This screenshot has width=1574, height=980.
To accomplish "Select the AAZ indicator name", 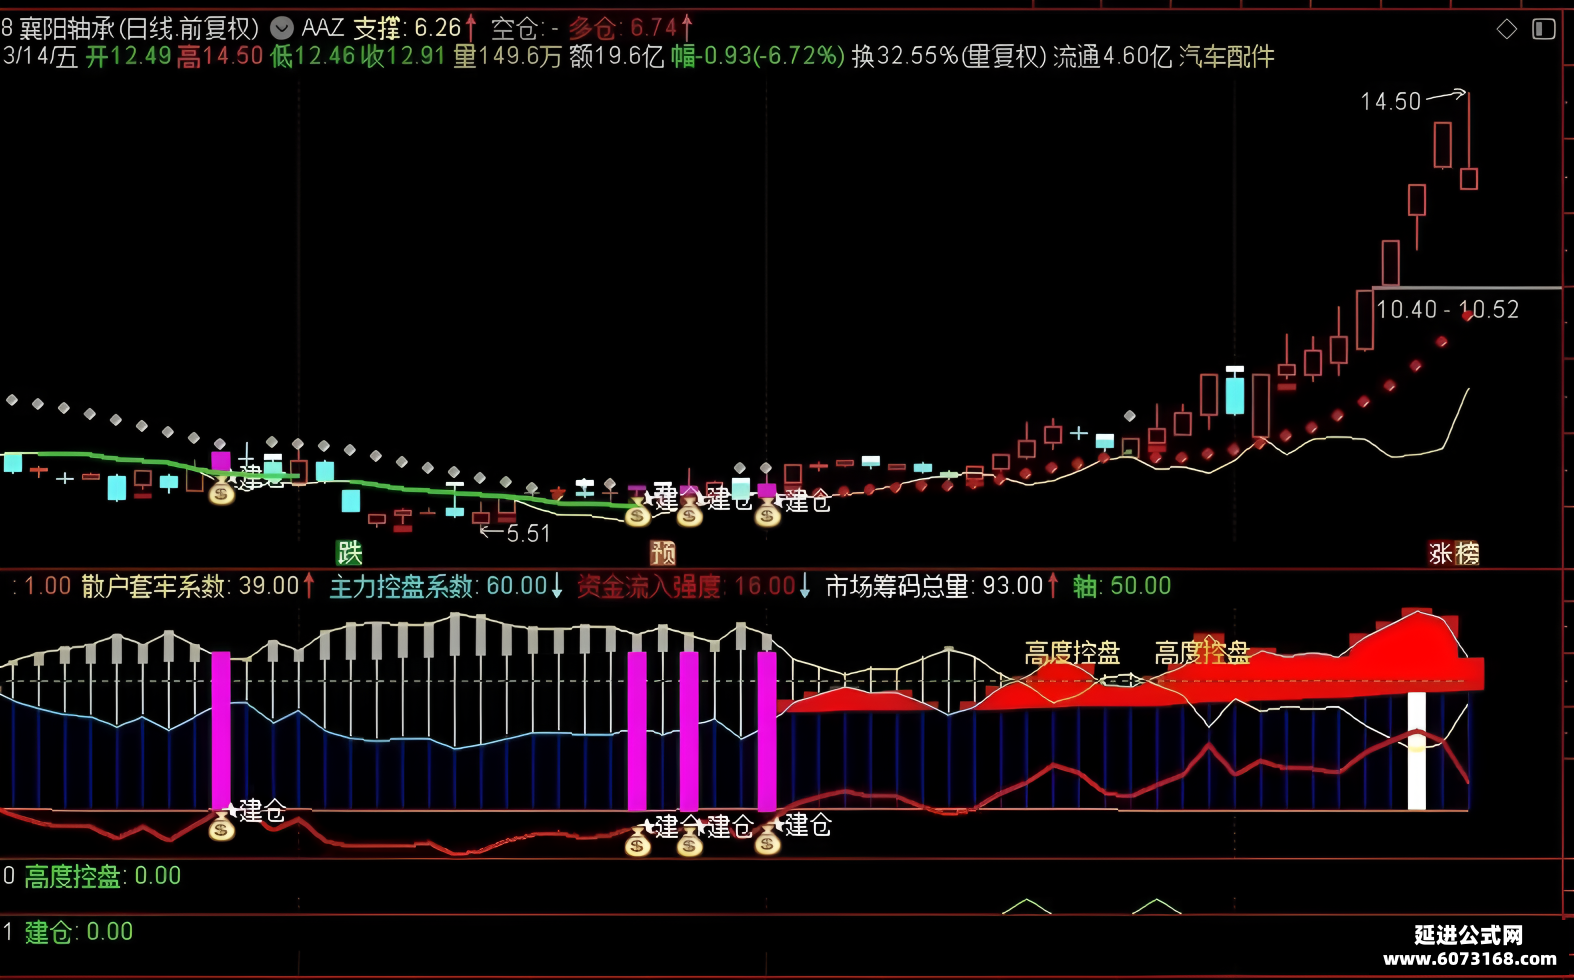I will point(323,28).
